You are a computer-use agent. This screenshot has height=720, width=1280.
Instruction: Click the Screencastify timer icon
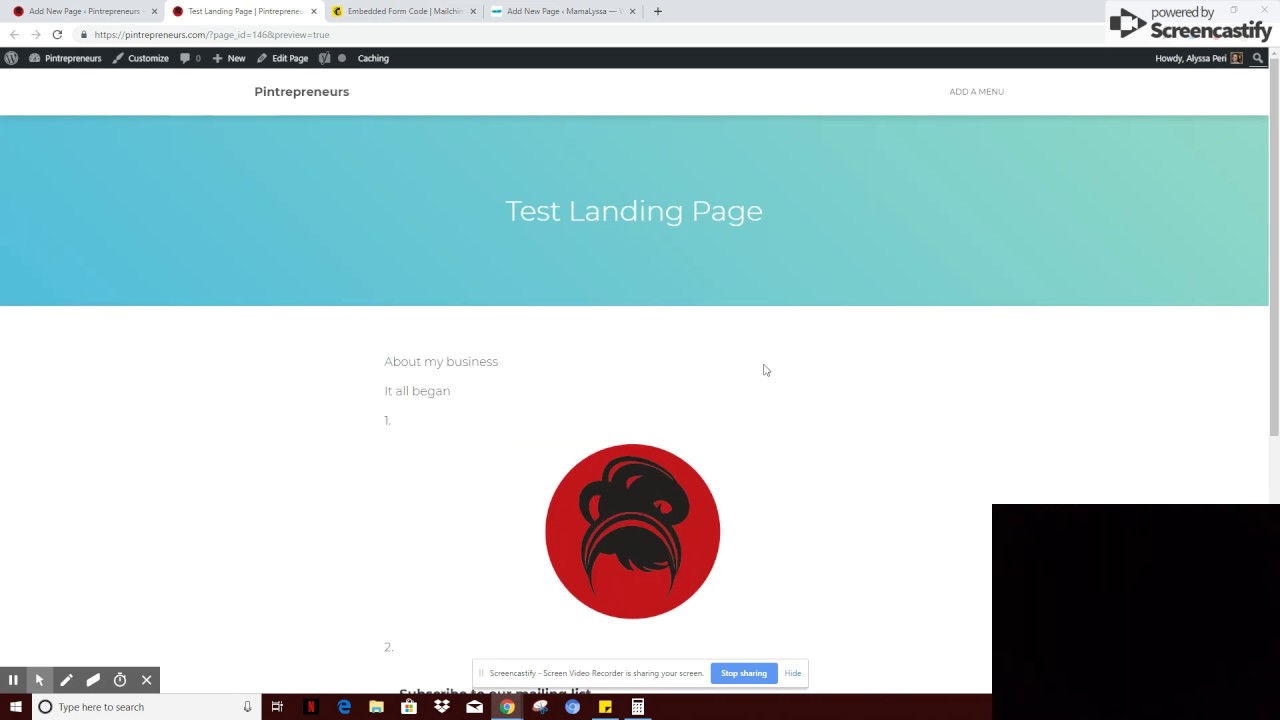coord(120,680)
